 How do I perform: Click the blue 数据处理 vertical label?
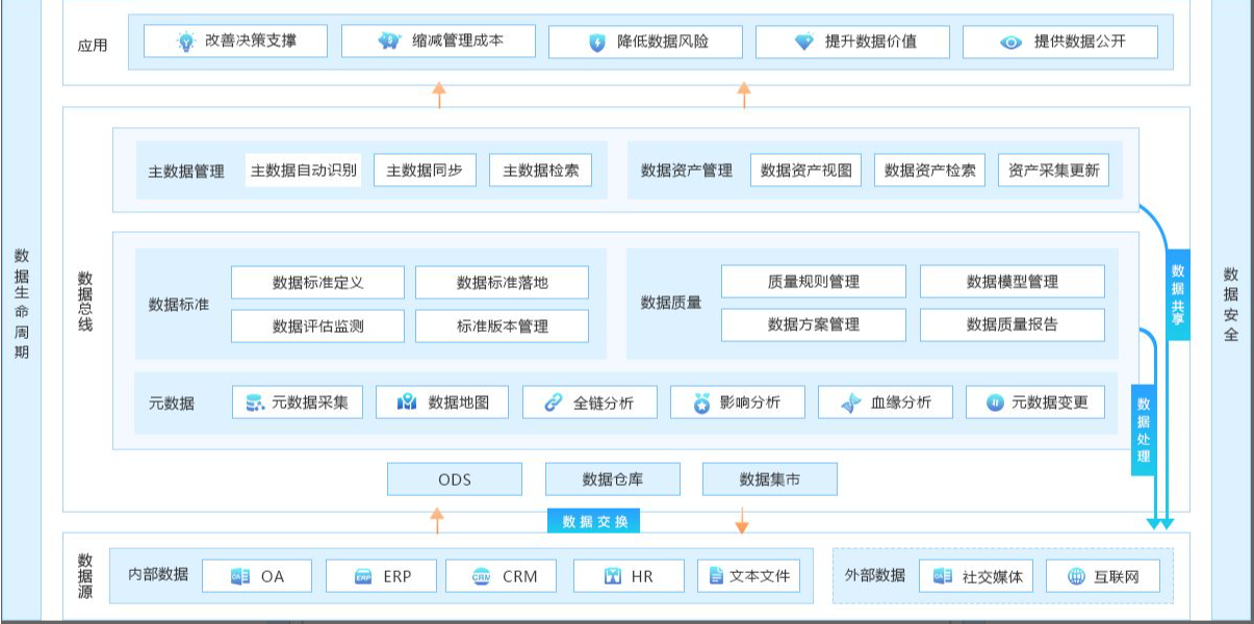pyautogui.click(x=1144, y=430)
